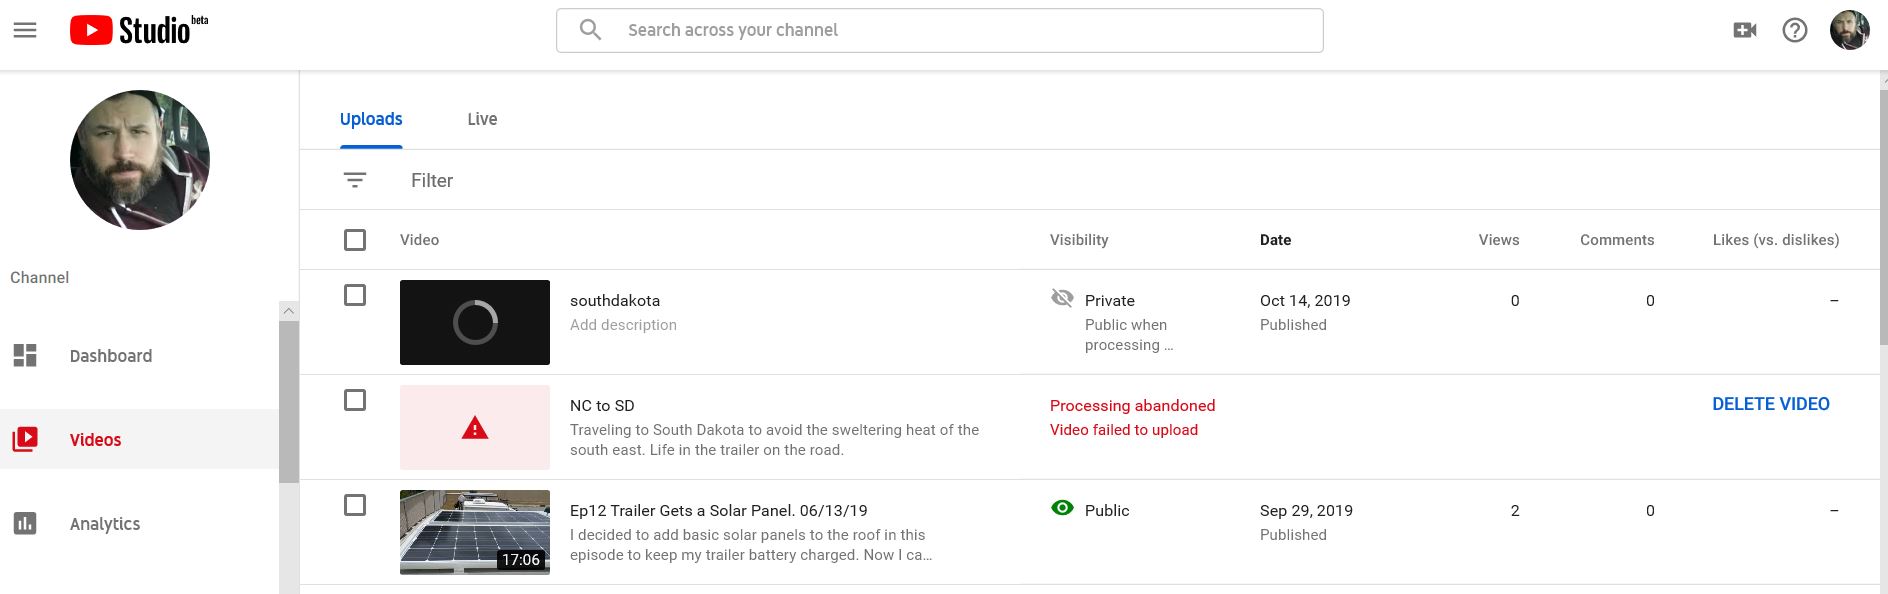Image resolution: width=1888 pixels, height=594 pixels.
Task: Open account avatar in top right
Action: click(x=1849, y=30)
